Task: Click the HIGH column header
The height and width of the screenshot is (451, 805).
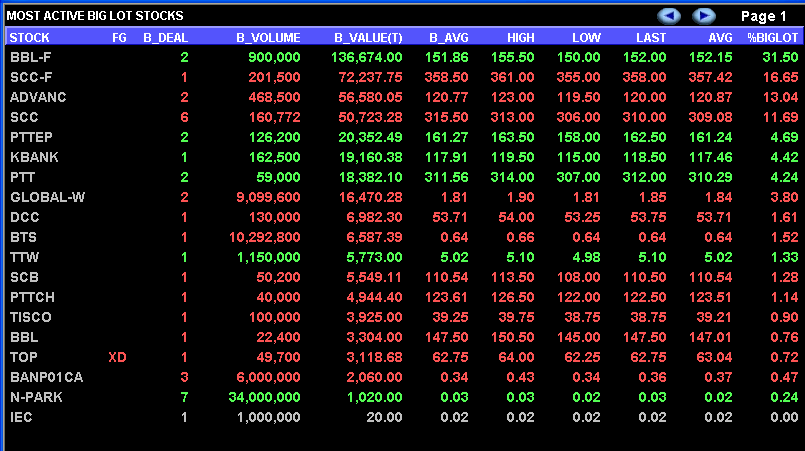Action: tap(521, 37)
